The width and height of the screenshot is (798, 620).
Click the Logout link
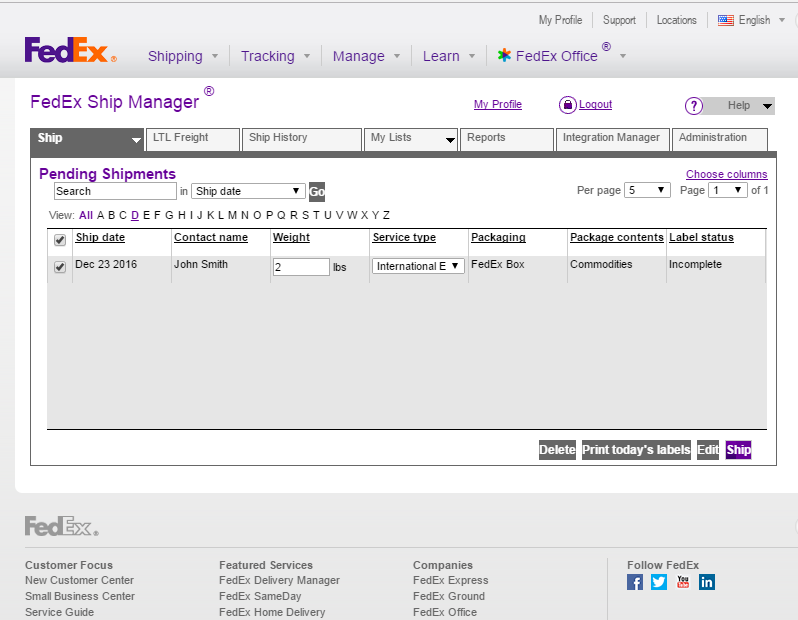coord(595,104)
